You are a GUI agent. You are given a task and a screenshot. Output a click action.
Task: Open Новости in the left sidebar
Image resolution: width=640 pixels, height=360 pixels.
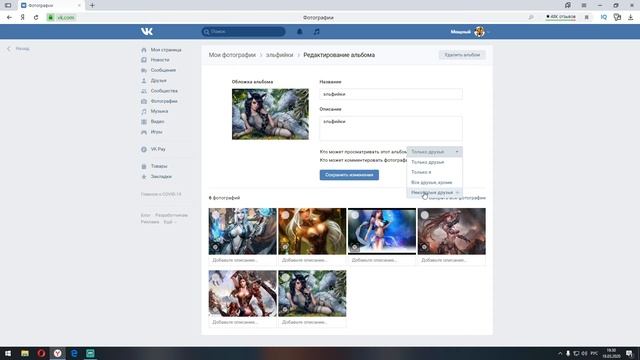coord(160,60)
